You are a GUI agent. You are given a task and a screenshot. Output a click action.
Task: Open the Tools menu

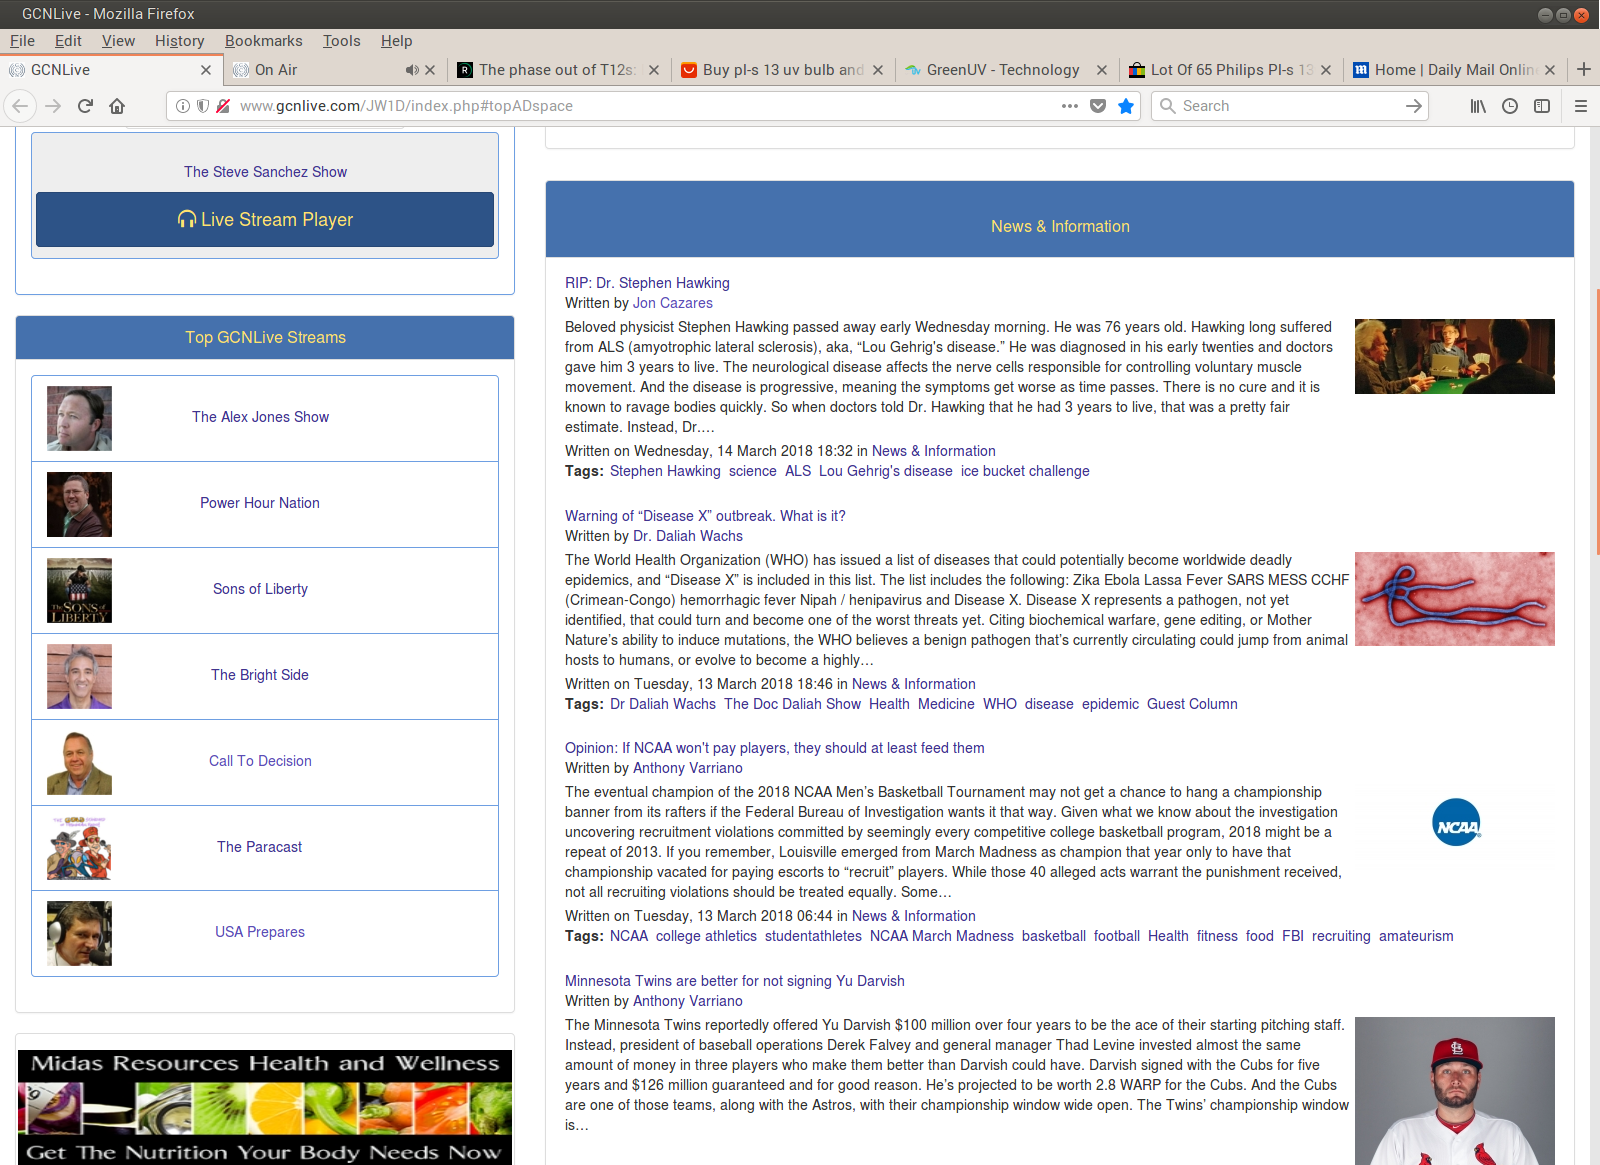point(342,41)
